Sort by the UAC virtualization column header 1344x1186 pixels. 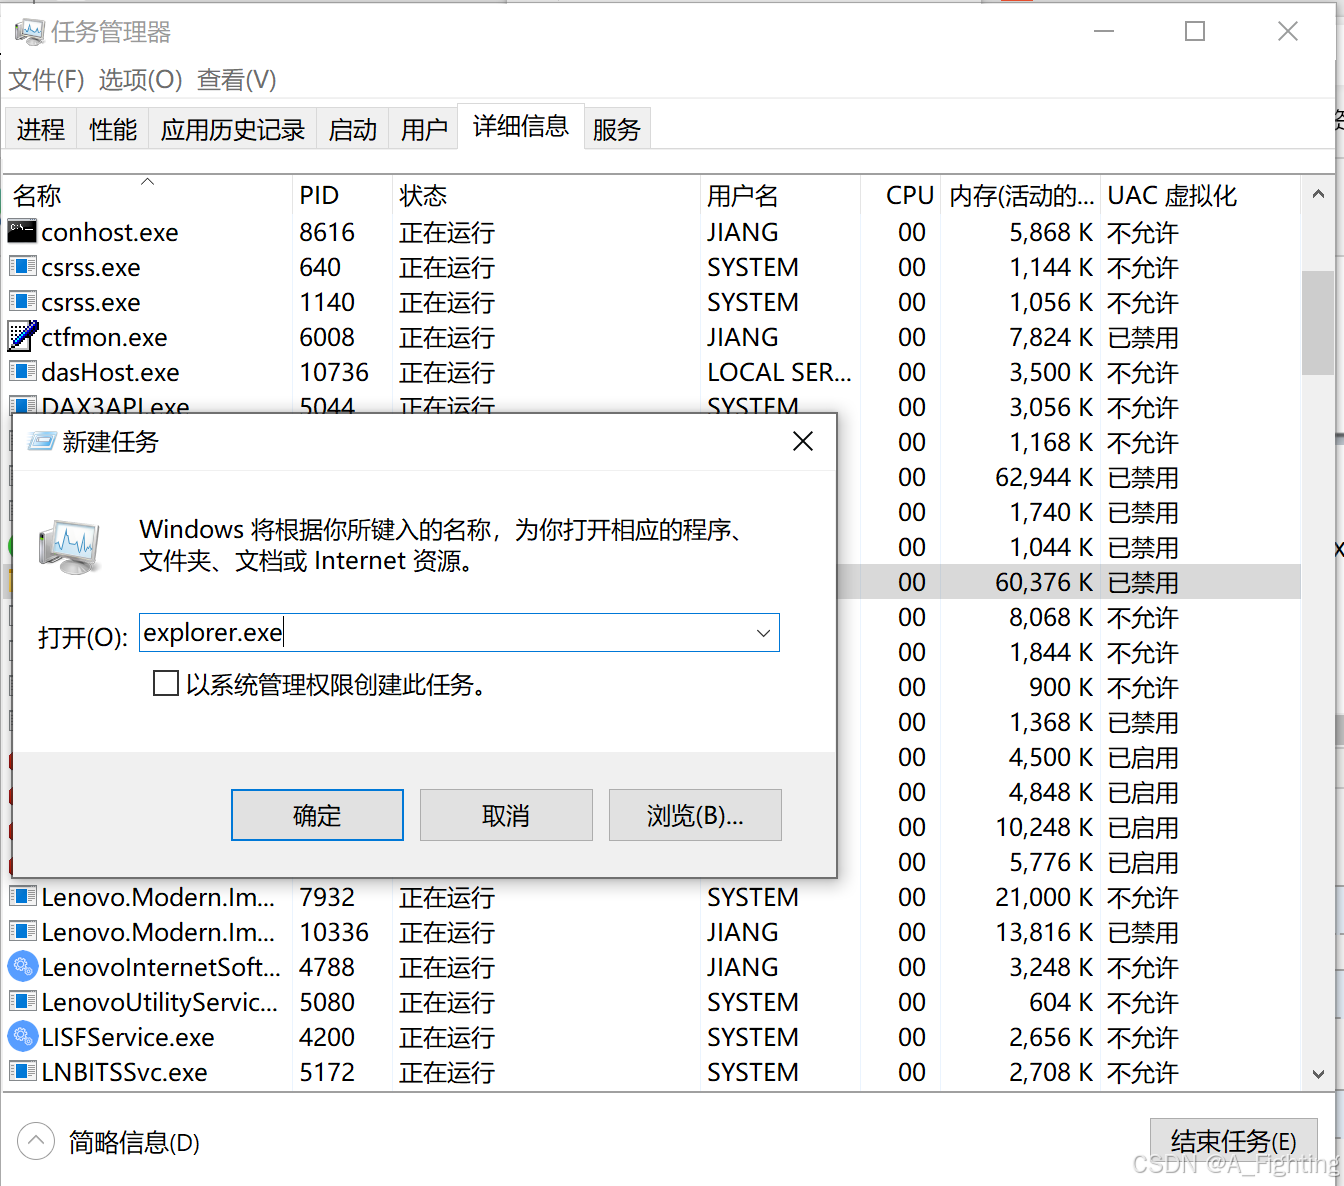[1200, 195]
